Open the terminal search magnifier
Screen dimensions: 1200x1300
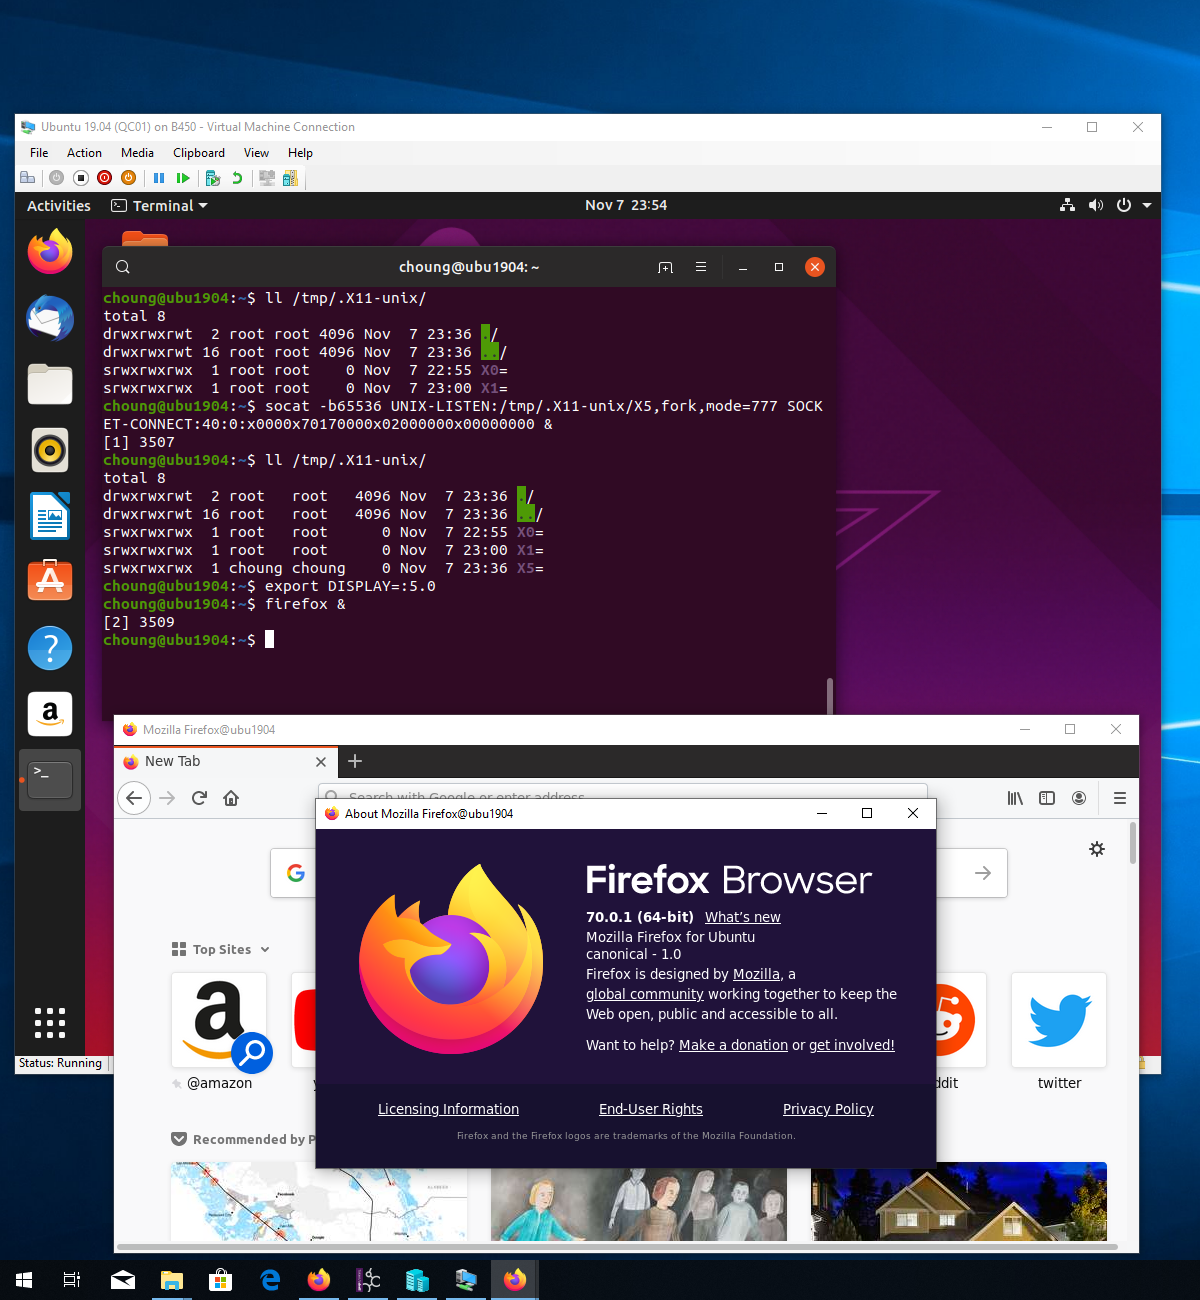123,267
